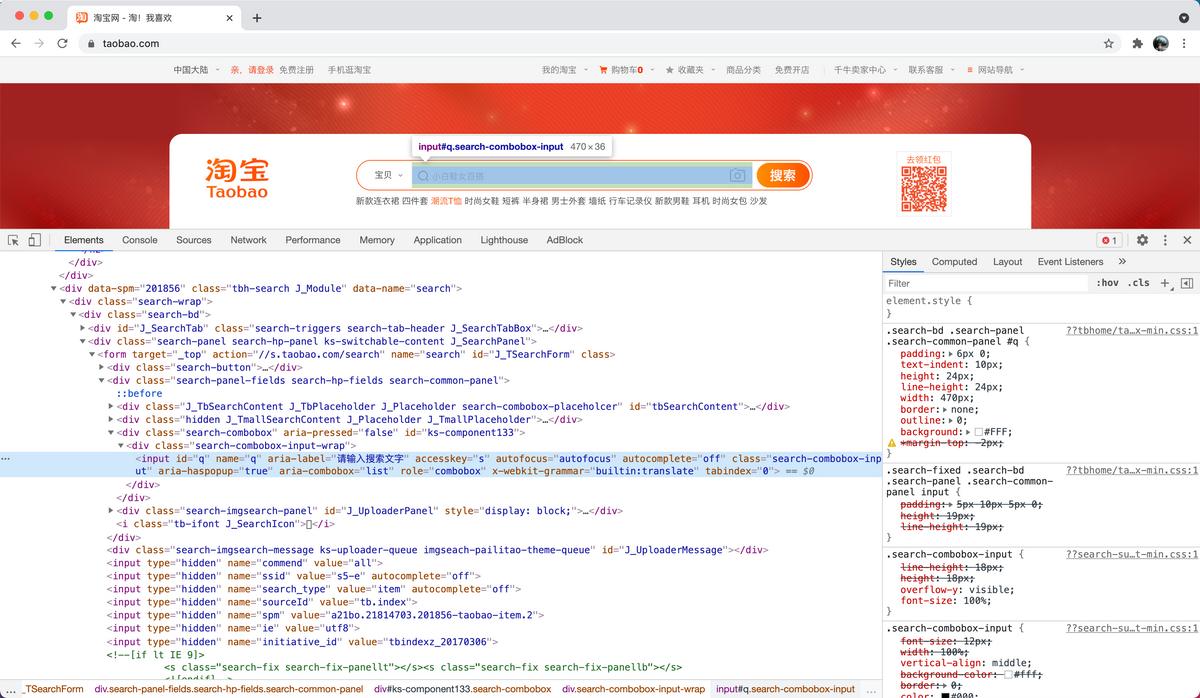Open DevTools settings gear
Viewport: 1200px width, 698px height.
pos(1142,240)
